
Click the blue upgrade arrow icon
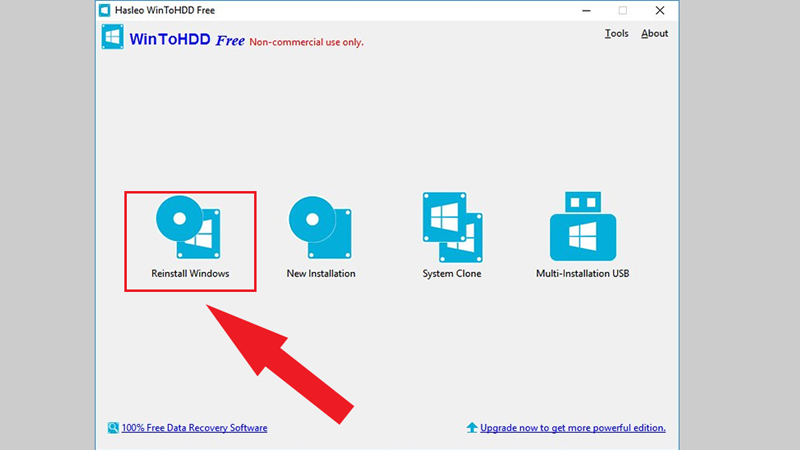coord(472,428)
